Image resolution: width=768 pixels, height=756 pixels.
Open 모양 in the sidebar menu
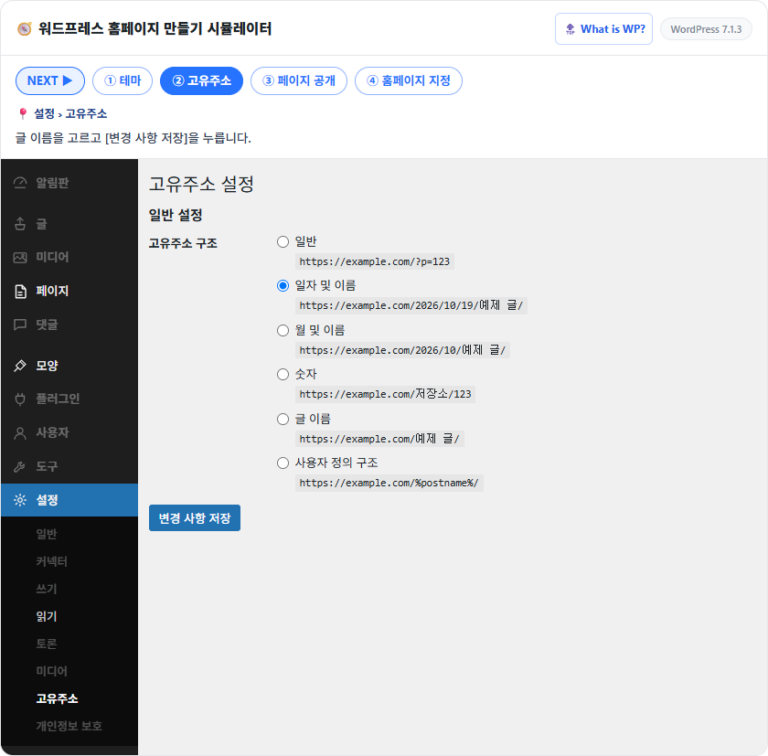pos(69,366)
